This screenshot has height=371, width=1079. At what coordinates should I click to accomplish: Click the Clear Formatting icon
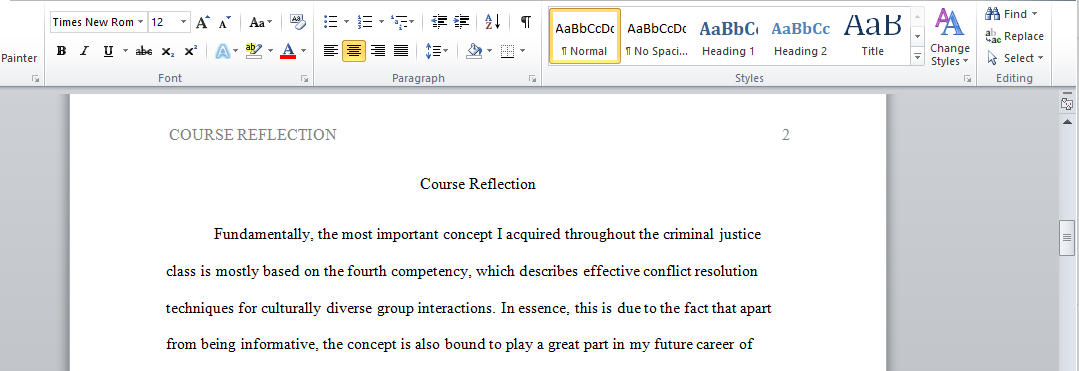(297, 23)
